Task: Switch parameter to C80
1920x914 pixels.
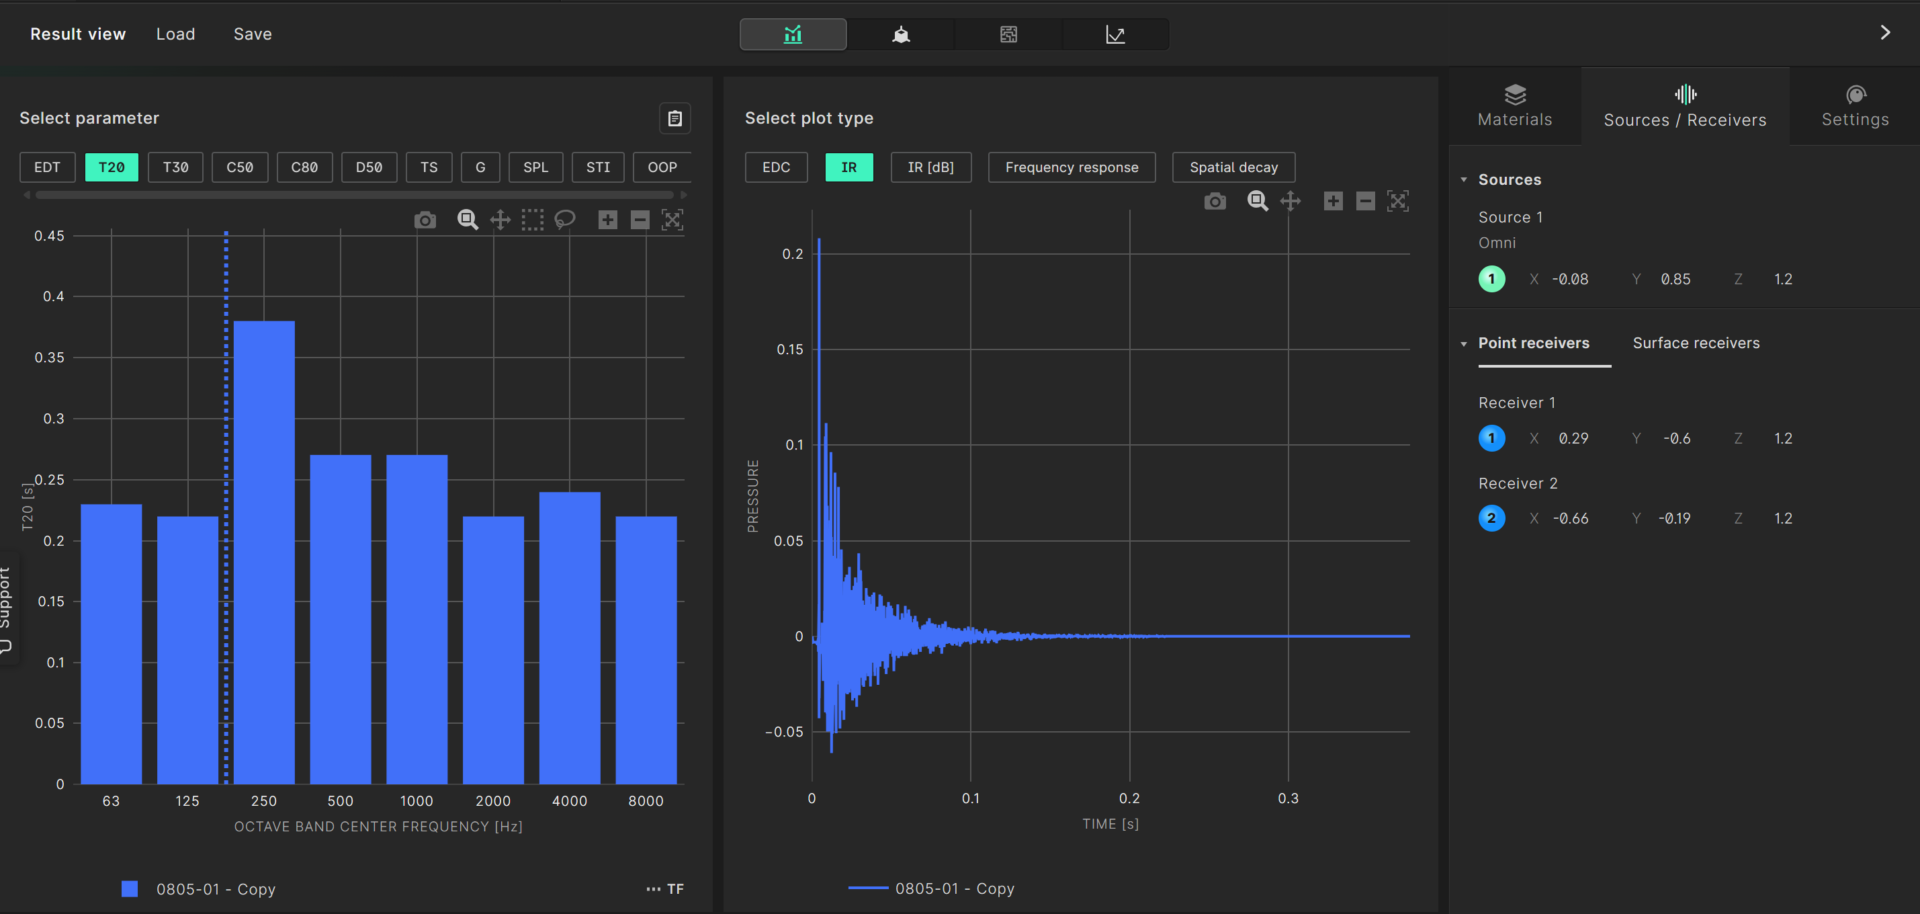Action: coord(304,167)
